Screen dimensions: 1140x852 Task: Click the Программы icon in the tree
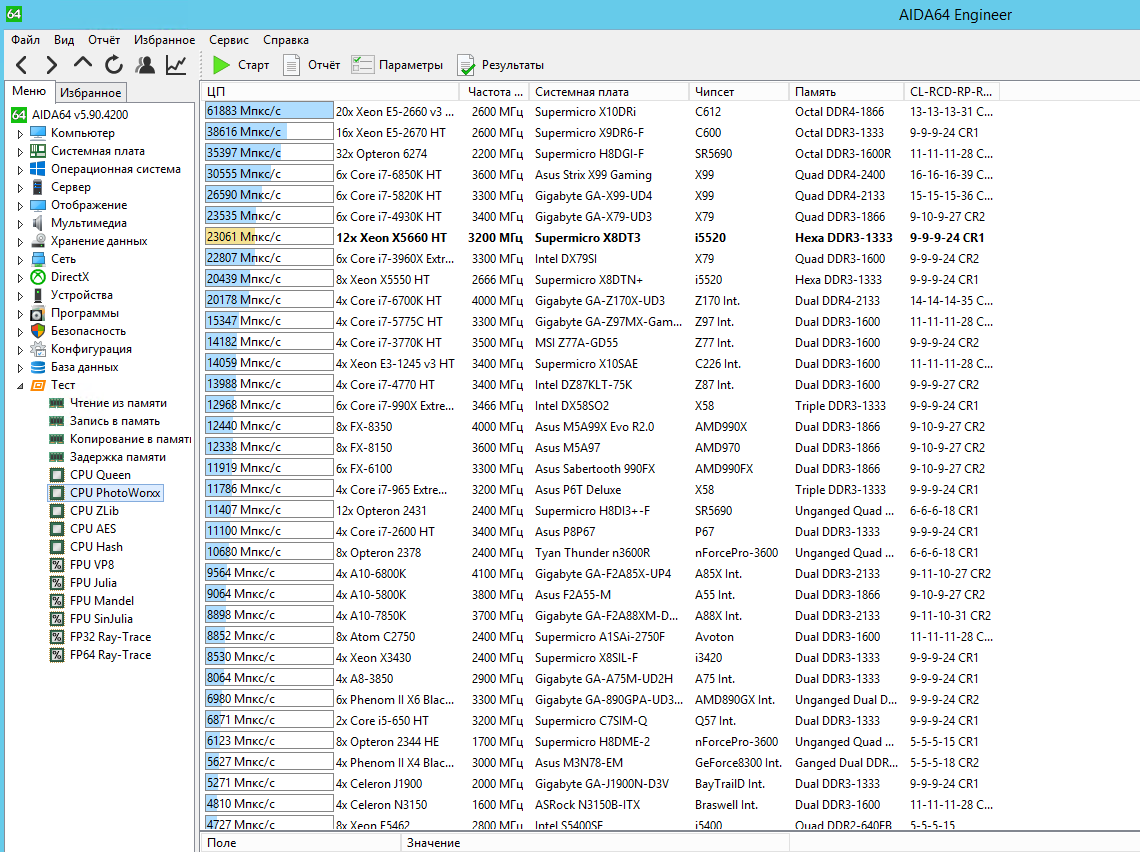[x=38, y=313]
